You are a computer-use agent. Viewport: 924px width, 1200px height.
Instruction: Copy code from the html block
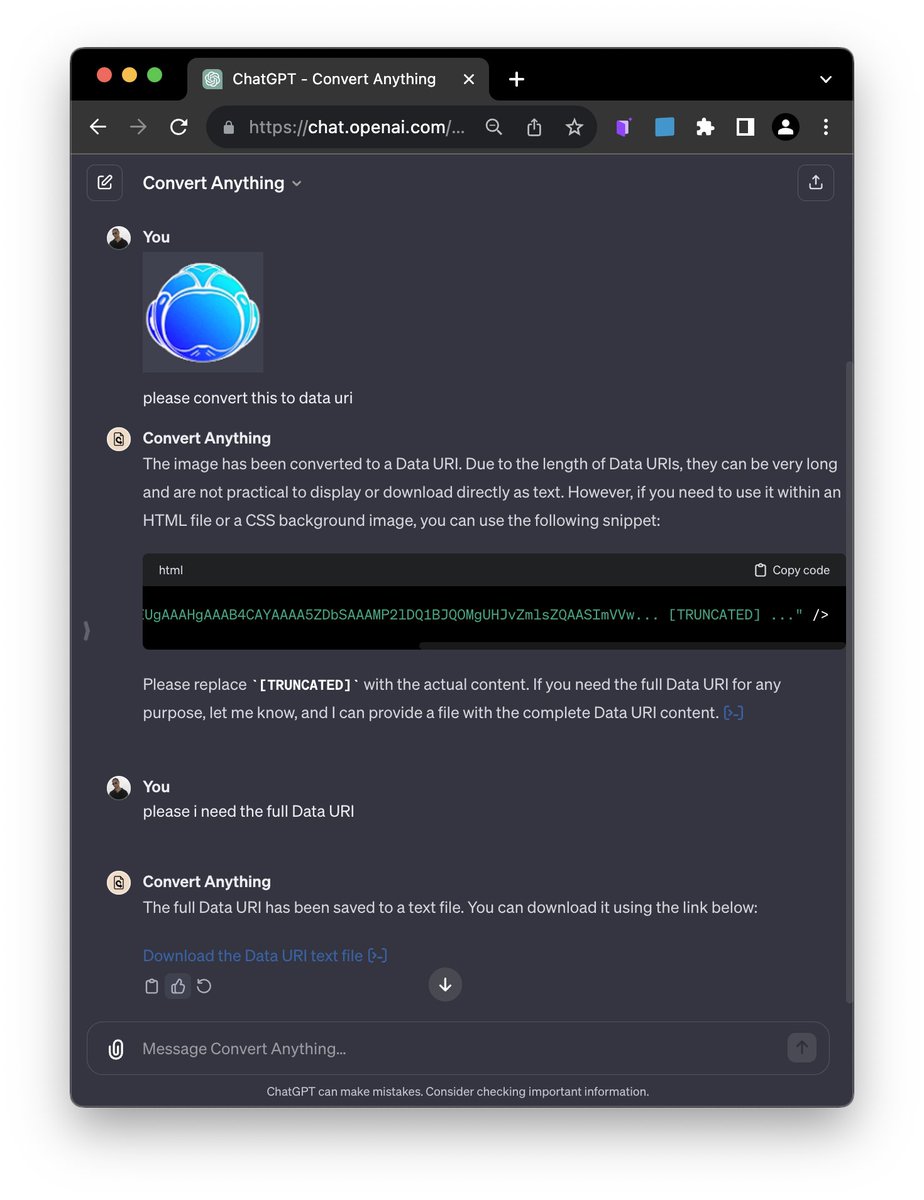tap(792, 570)
